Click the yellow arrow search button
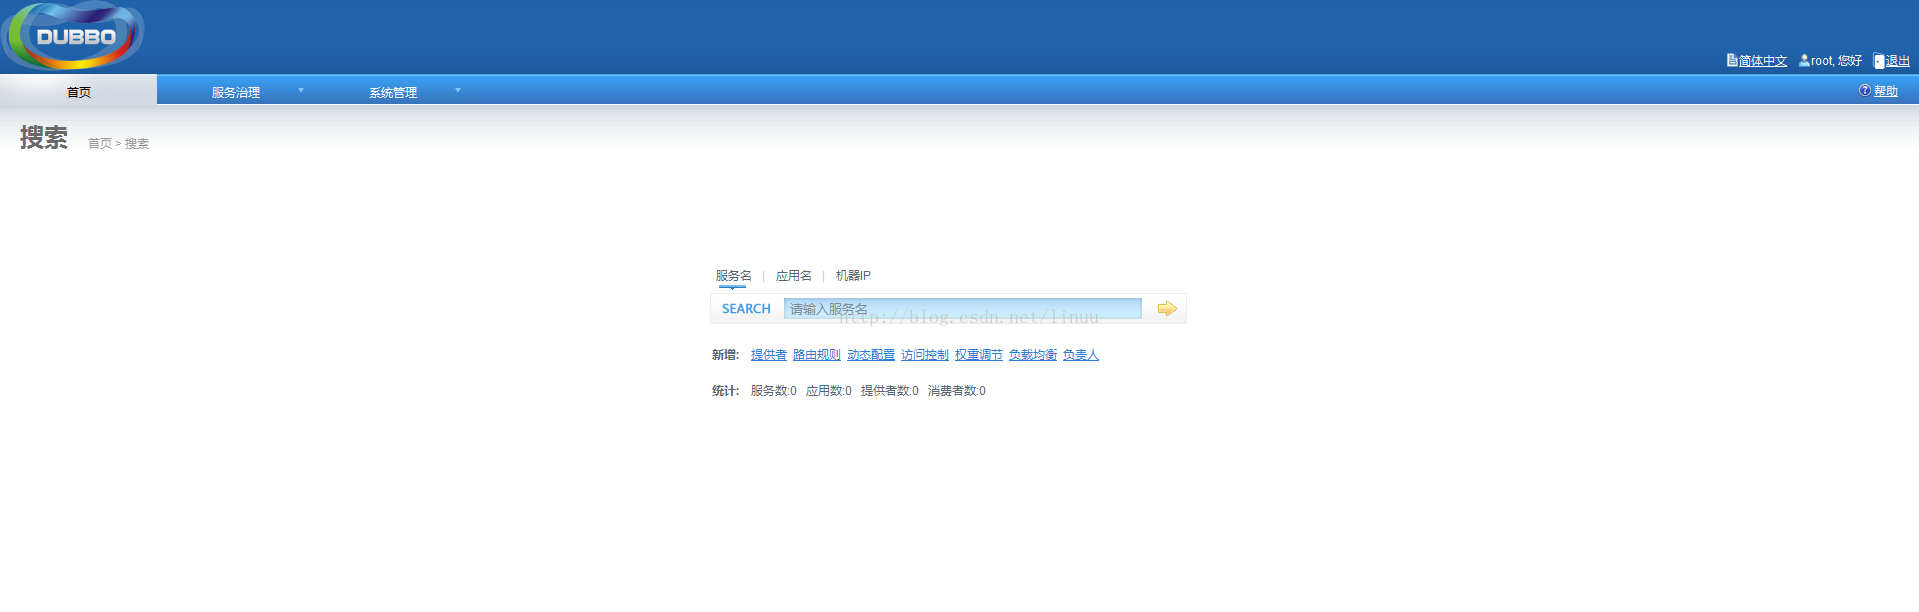 1166,308
